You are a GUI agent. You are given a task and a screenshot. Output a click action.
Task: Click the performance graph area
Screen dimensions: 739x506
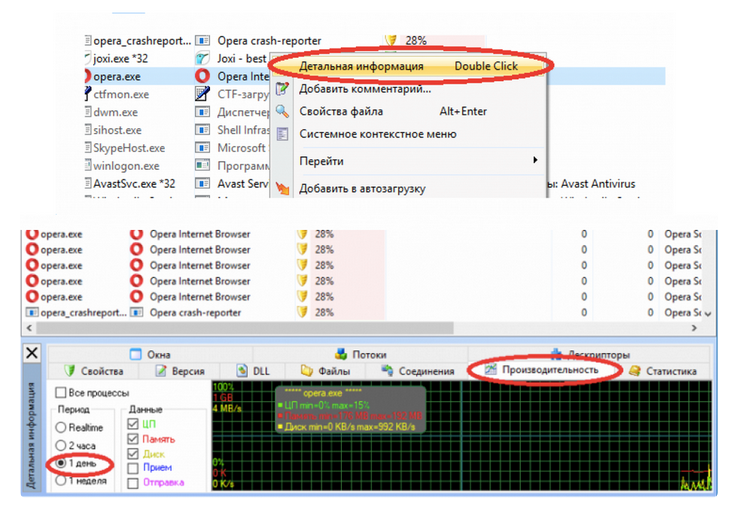[462, 436]
